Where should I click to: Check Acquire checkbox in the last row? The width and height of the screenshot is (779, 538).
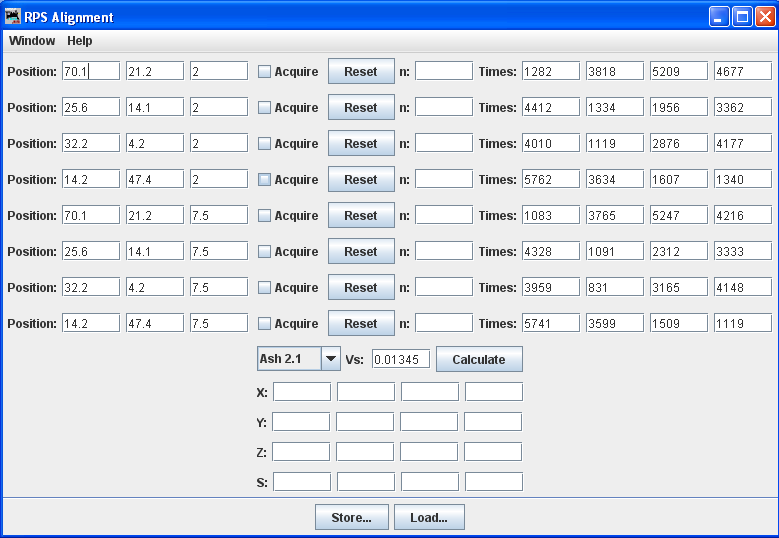tap(265, 324)
